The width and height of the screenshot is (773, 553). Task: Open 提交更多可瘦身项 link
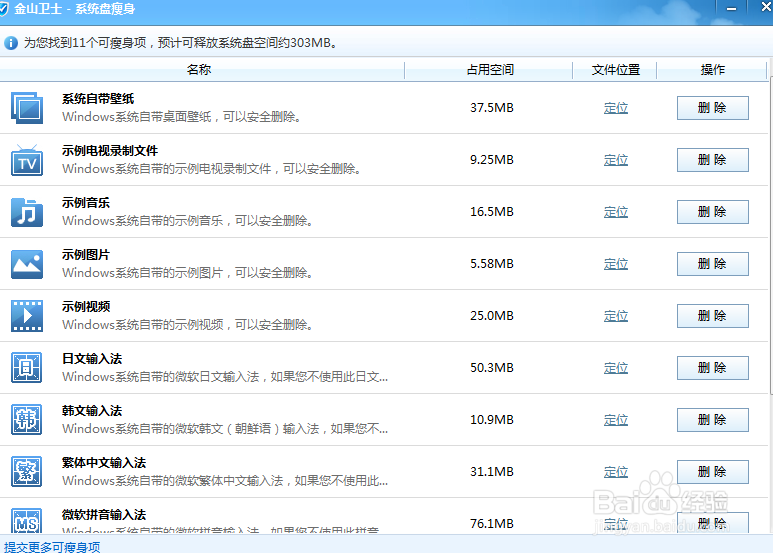point(52,547)
